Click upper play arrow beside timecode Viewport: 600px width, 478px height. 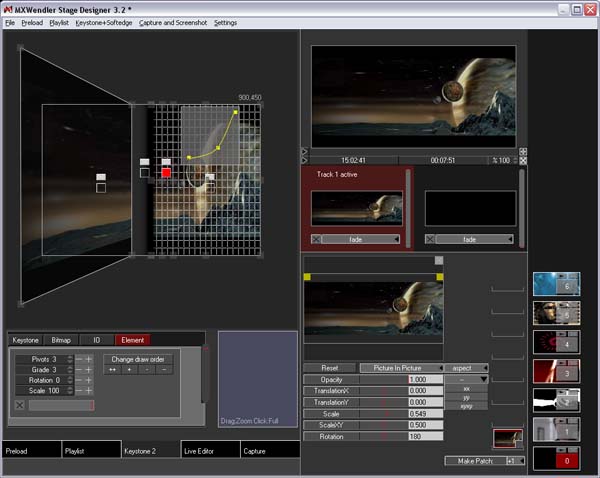305,152
